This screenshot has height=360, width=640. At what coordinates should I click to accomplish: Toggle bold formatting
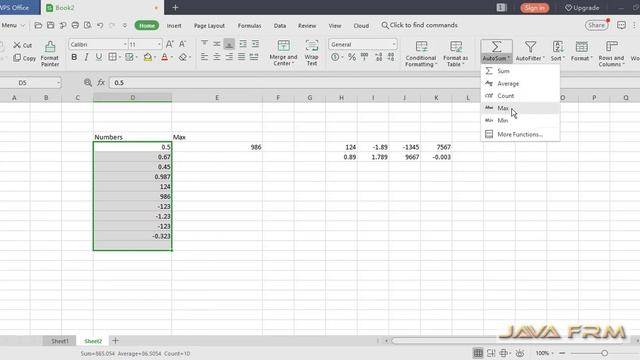coord(74,57)
